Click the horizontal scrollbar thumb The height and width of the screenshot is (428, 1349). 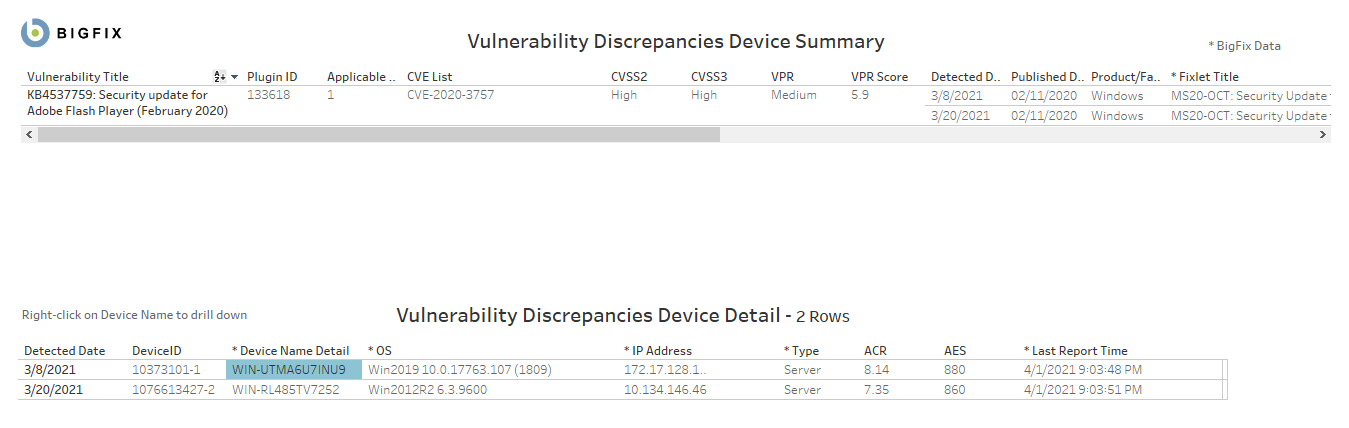(378, 134)
